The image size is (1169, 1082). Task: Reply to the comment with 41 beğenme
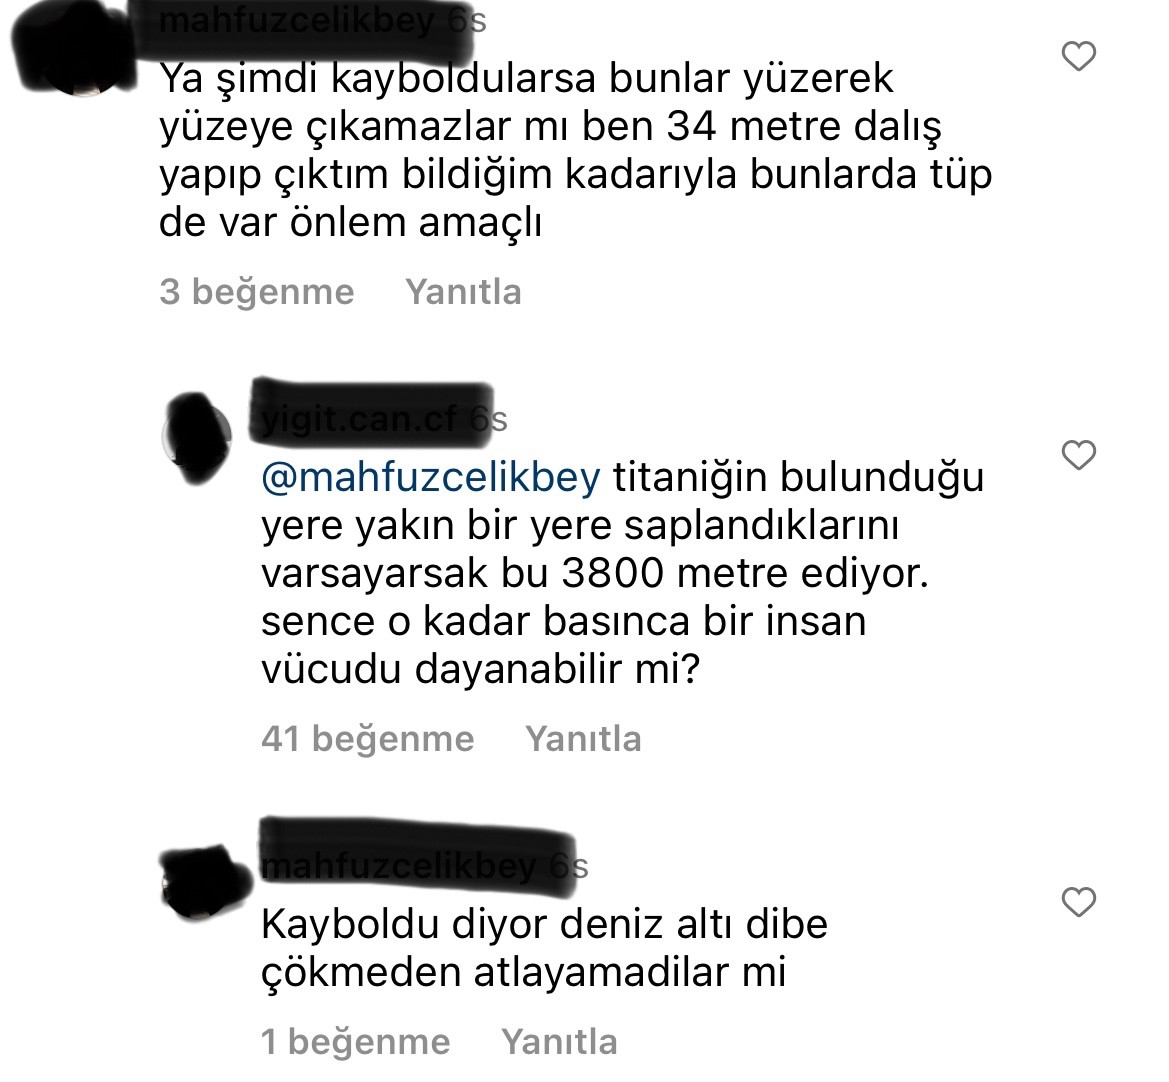(x=583, y=739)
